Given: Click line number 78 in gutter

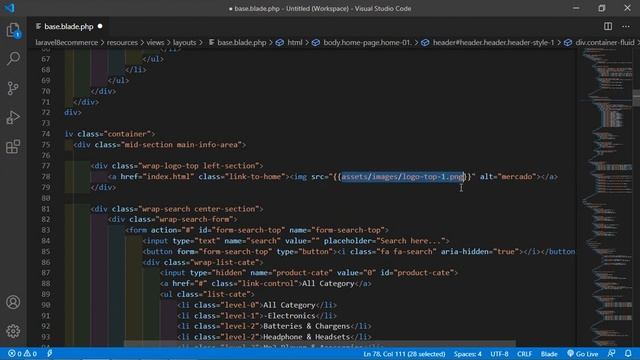Looking at the screenshot, I should (x=46, y=177).
